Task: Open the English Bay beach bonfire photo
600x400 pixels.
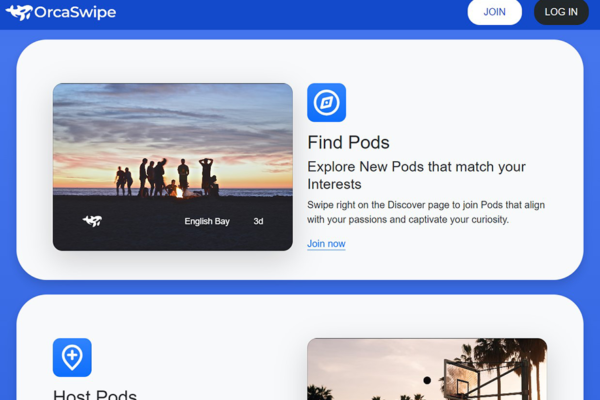Action: (x=173, y=167)
